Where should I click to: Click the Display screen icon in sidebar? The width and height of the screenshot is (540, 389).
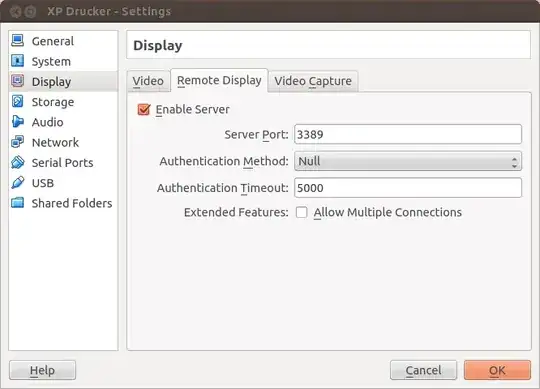18,81
